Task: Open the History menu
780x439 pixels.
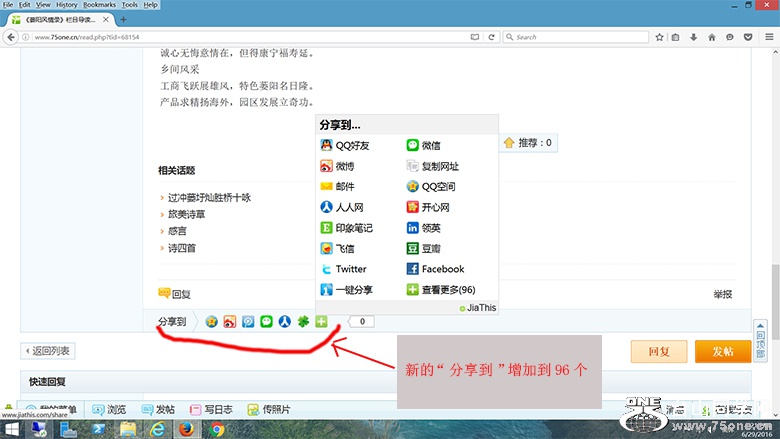Action: coord(66,5)
